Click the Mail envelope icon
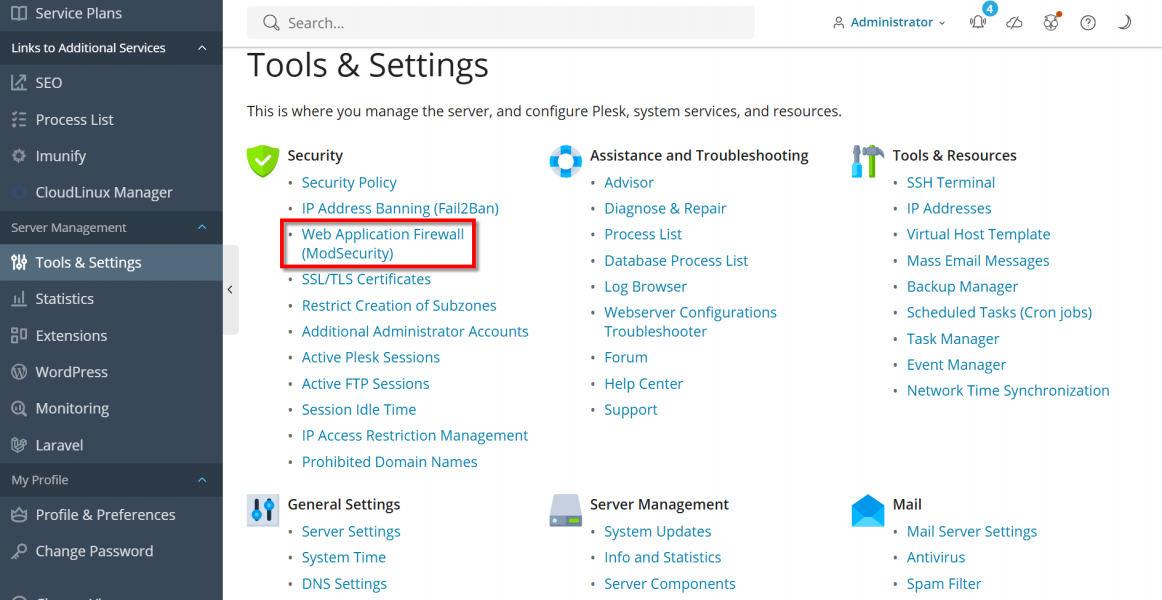1162x600 pixels. click(868, 510)
